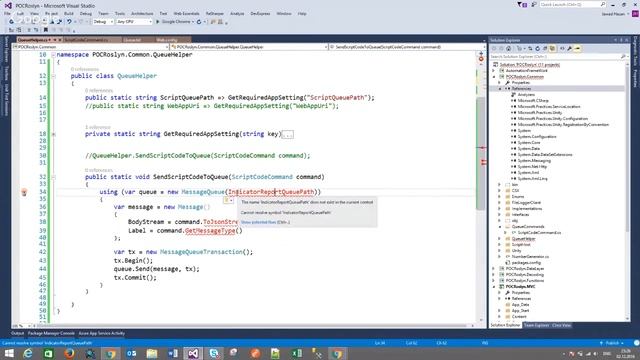Open the QueueHelper type navigation dropdown
The width and height of the screenshot is (640, 360).
249,47
